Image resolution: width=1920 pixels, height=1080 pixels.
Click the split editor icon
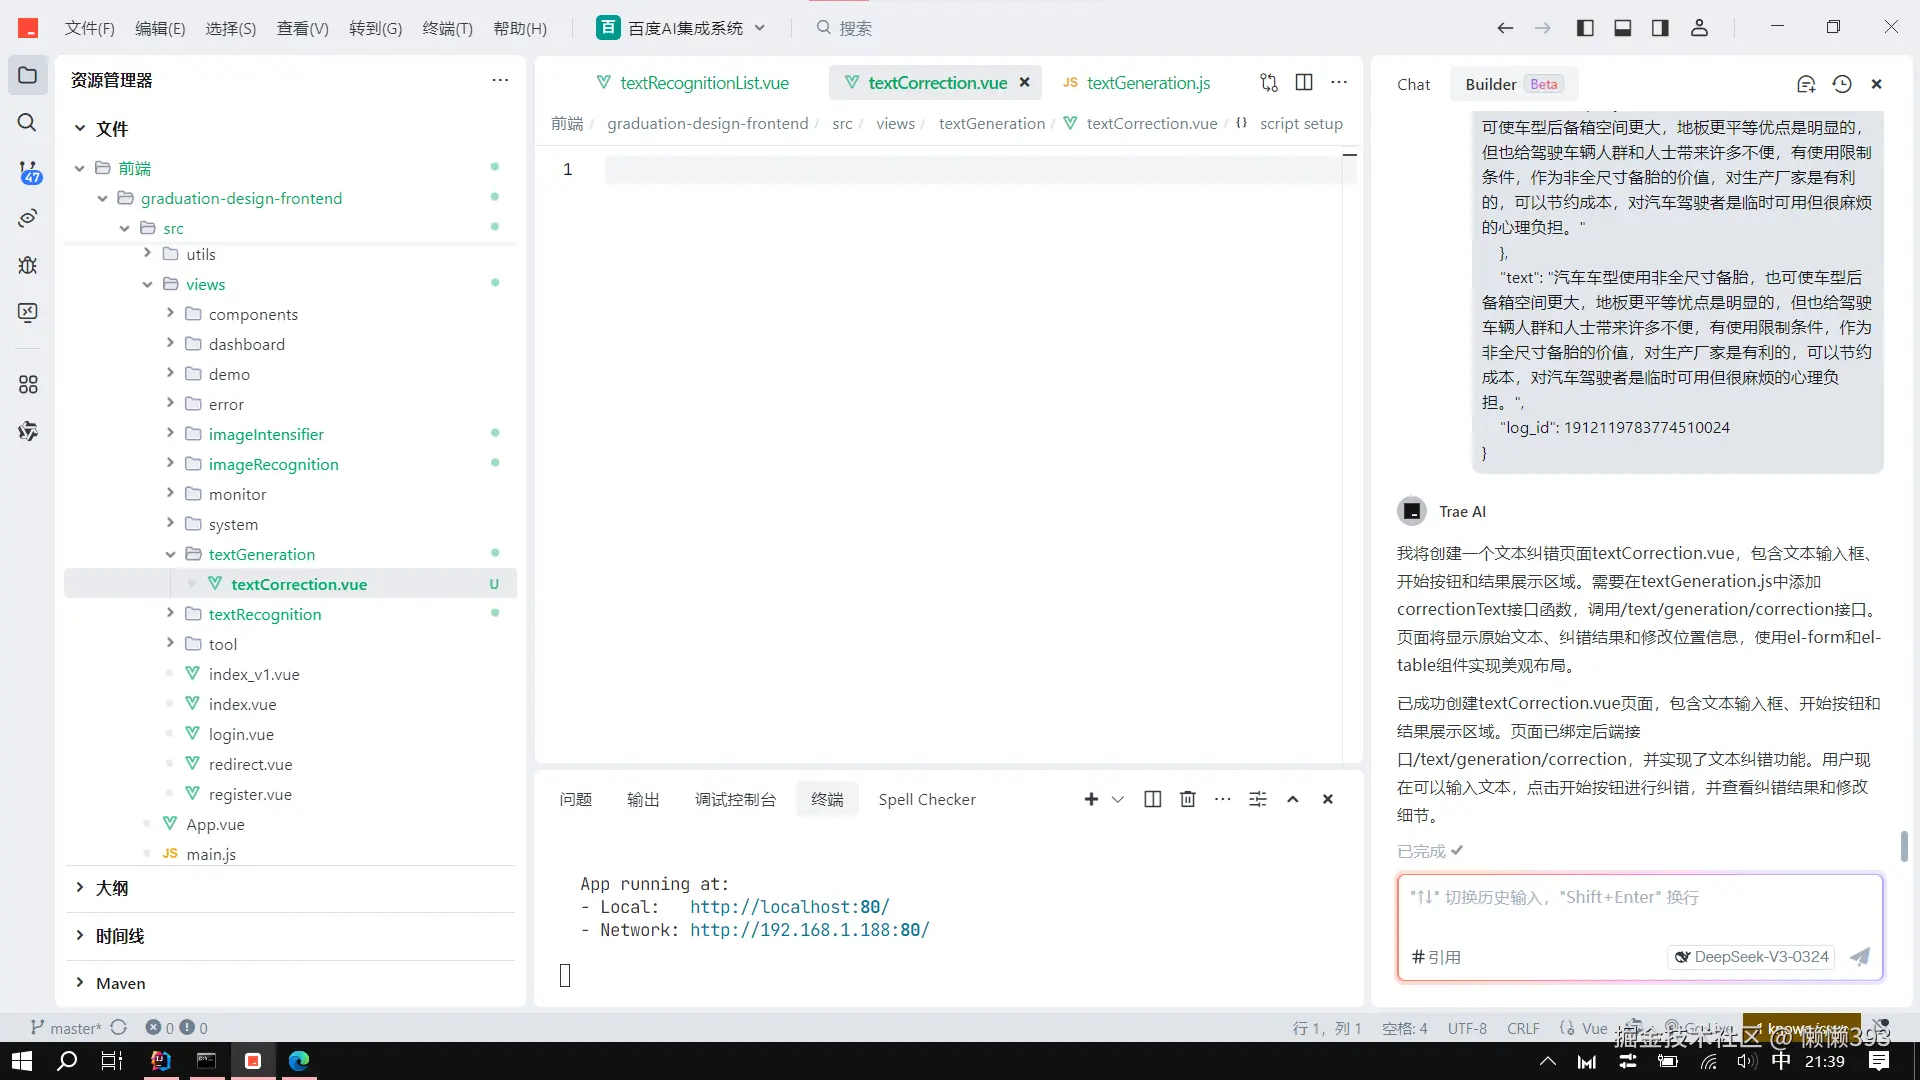(x=1304, y=82)
